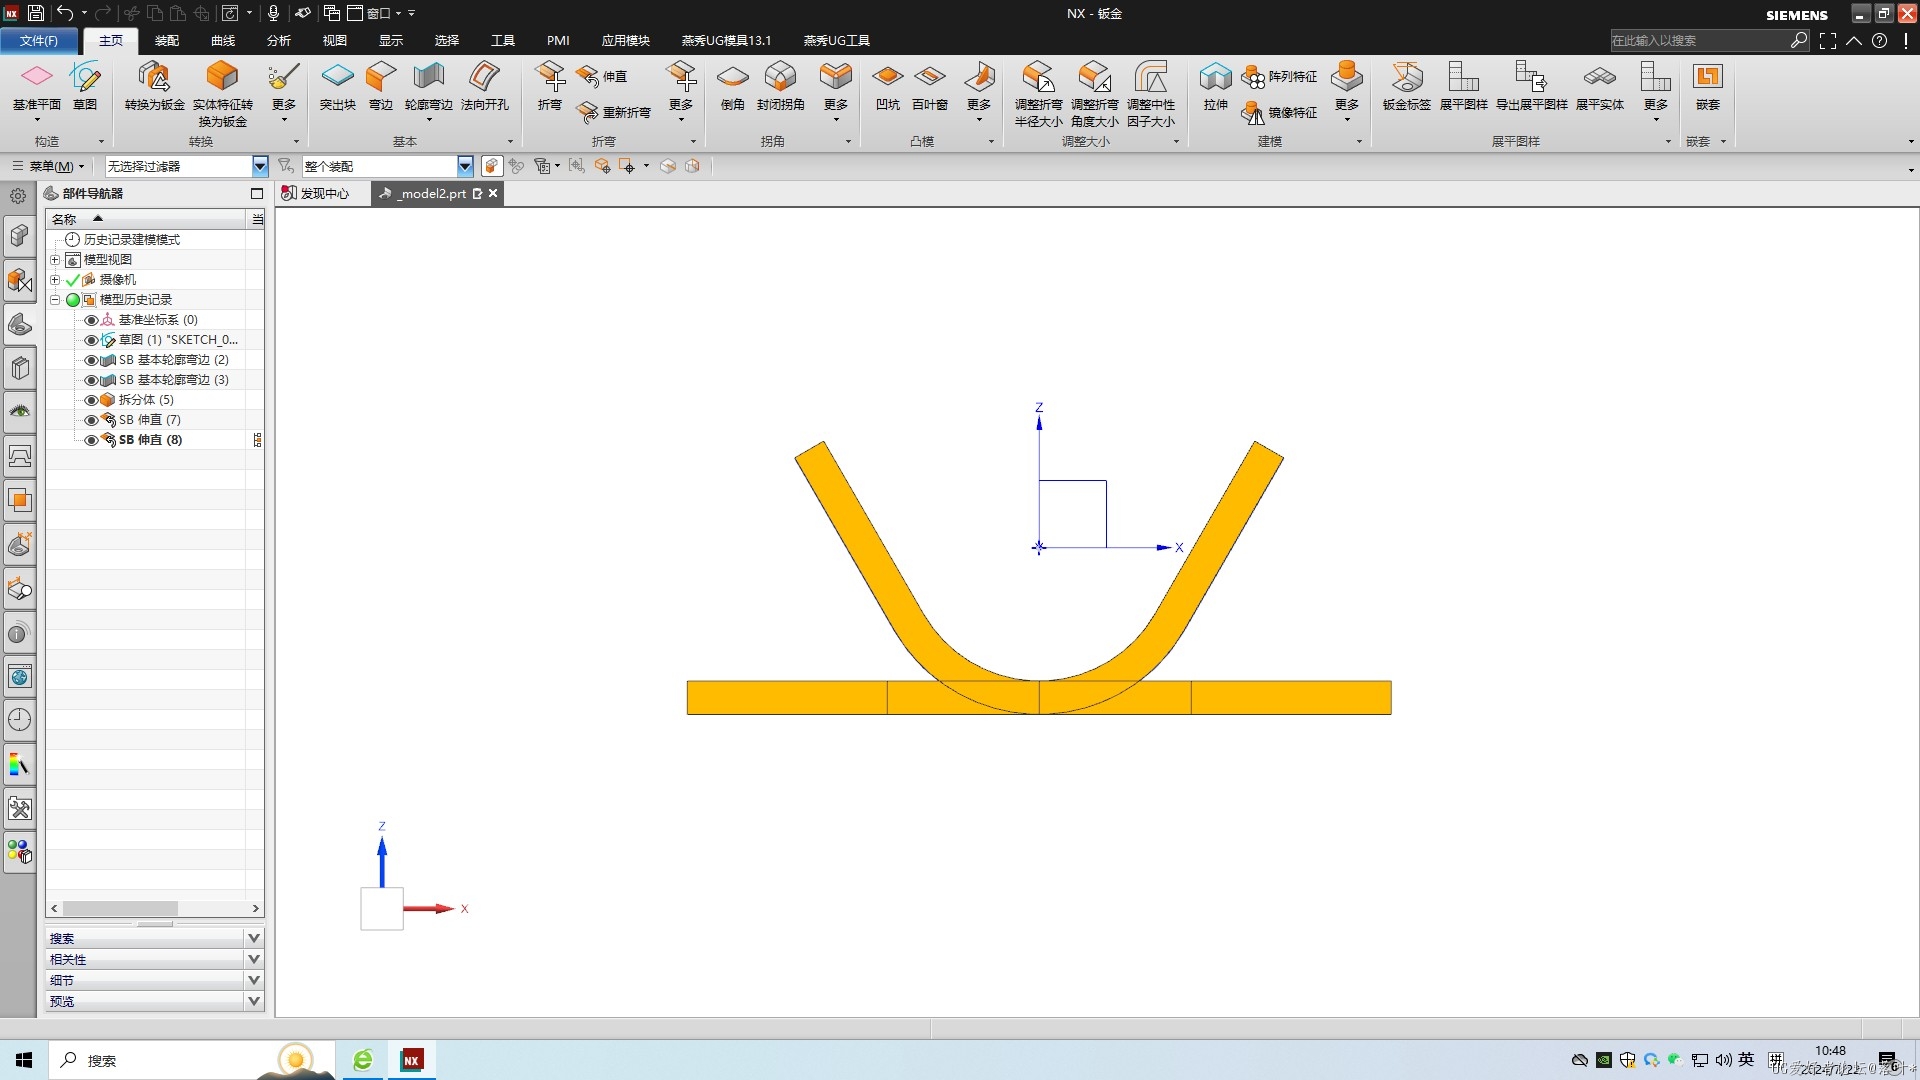
Task: Click the 导出展平图样 export tool
Action: 1532,86
